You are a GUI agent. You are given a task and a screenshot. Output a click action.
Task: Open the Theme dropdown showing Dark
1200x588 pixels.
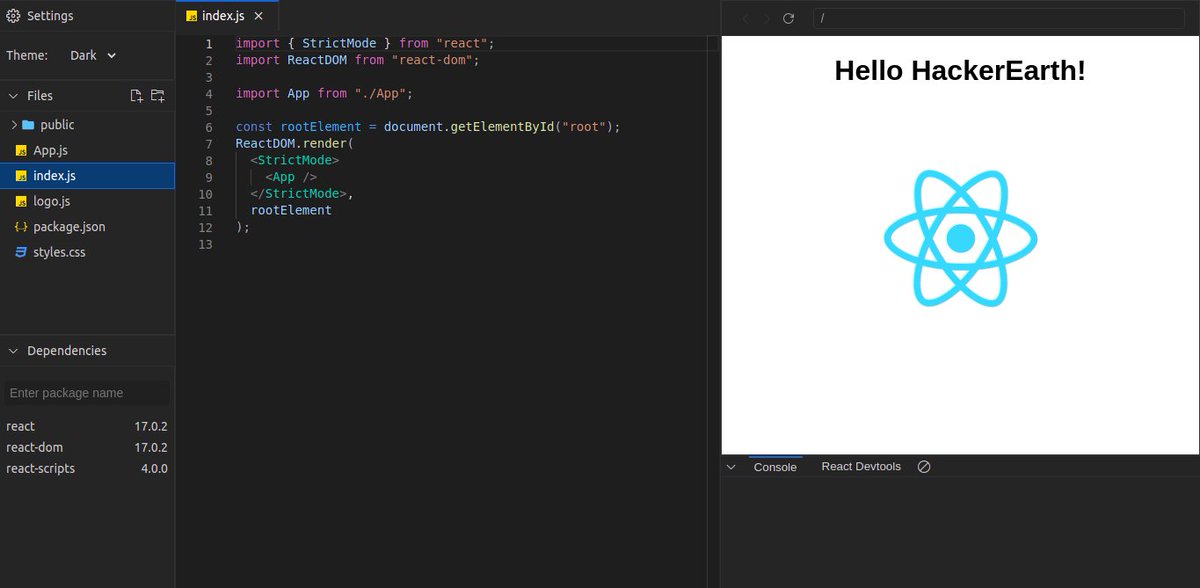93,55
